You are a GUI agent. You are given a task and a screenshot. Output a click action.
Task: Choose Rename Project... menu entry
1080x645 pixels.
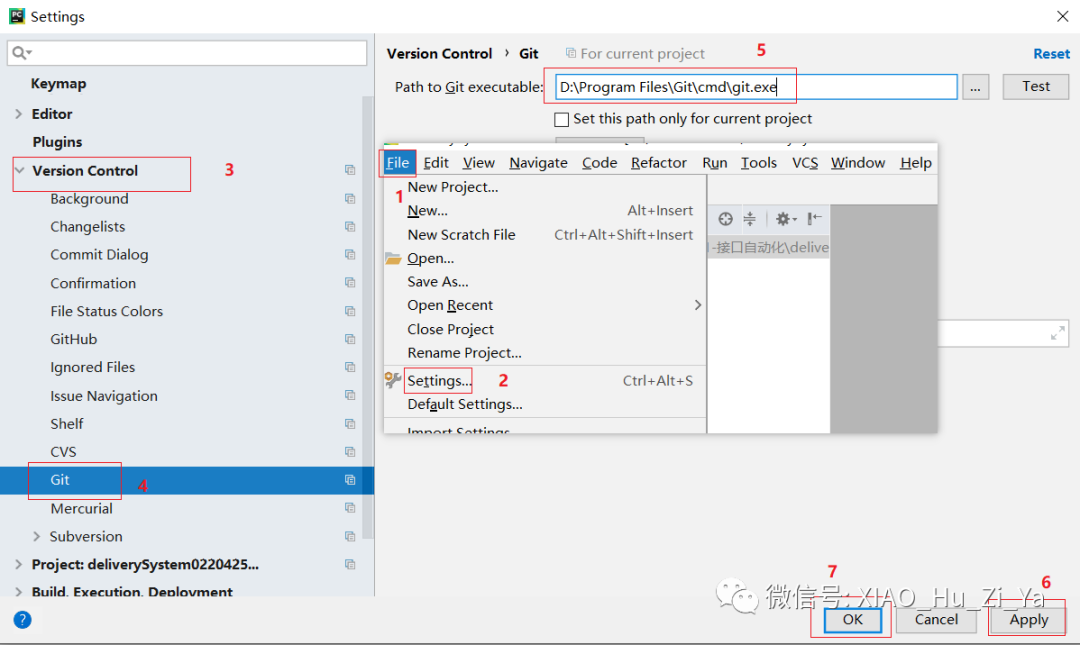coord(545,353)
